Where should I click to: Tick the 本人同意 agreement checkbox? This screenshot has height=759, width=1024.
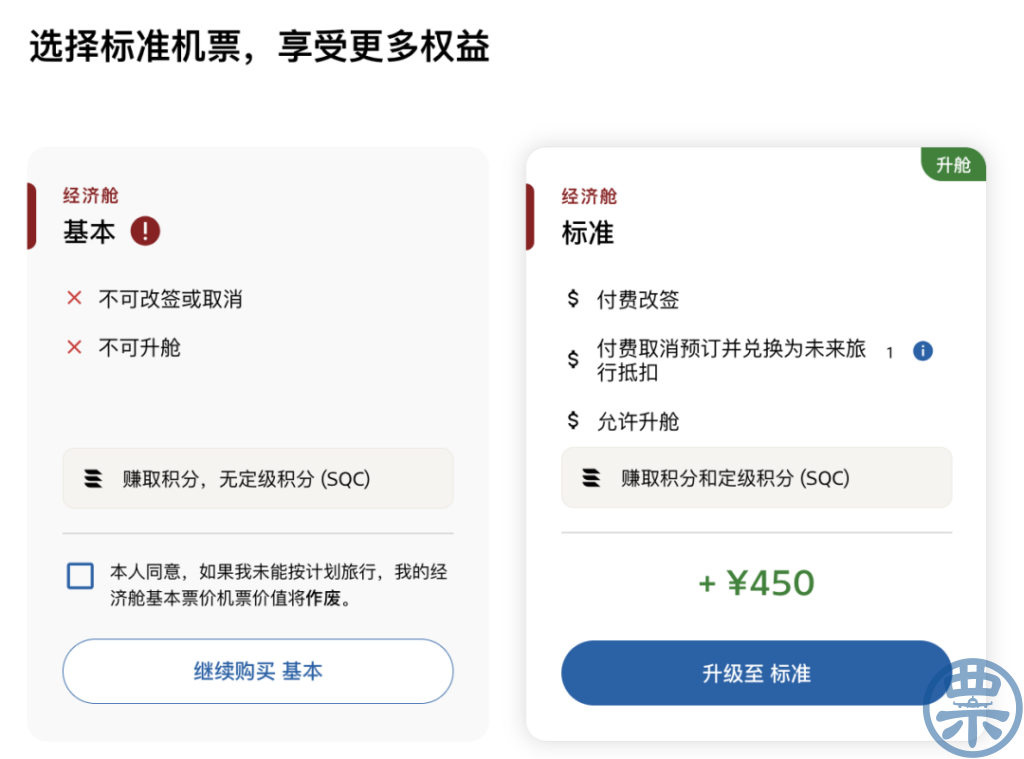80,575
